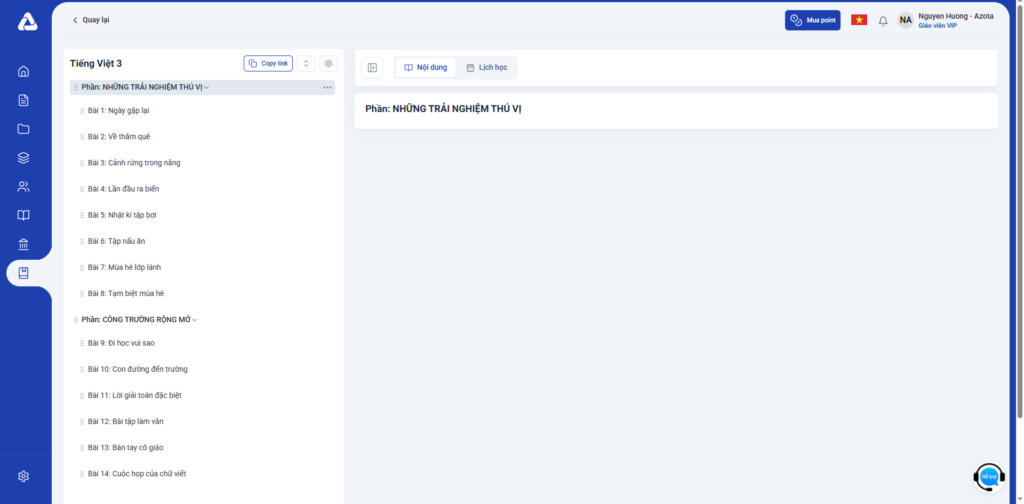Open the users group sidebar icon

(x=24, y=186)
